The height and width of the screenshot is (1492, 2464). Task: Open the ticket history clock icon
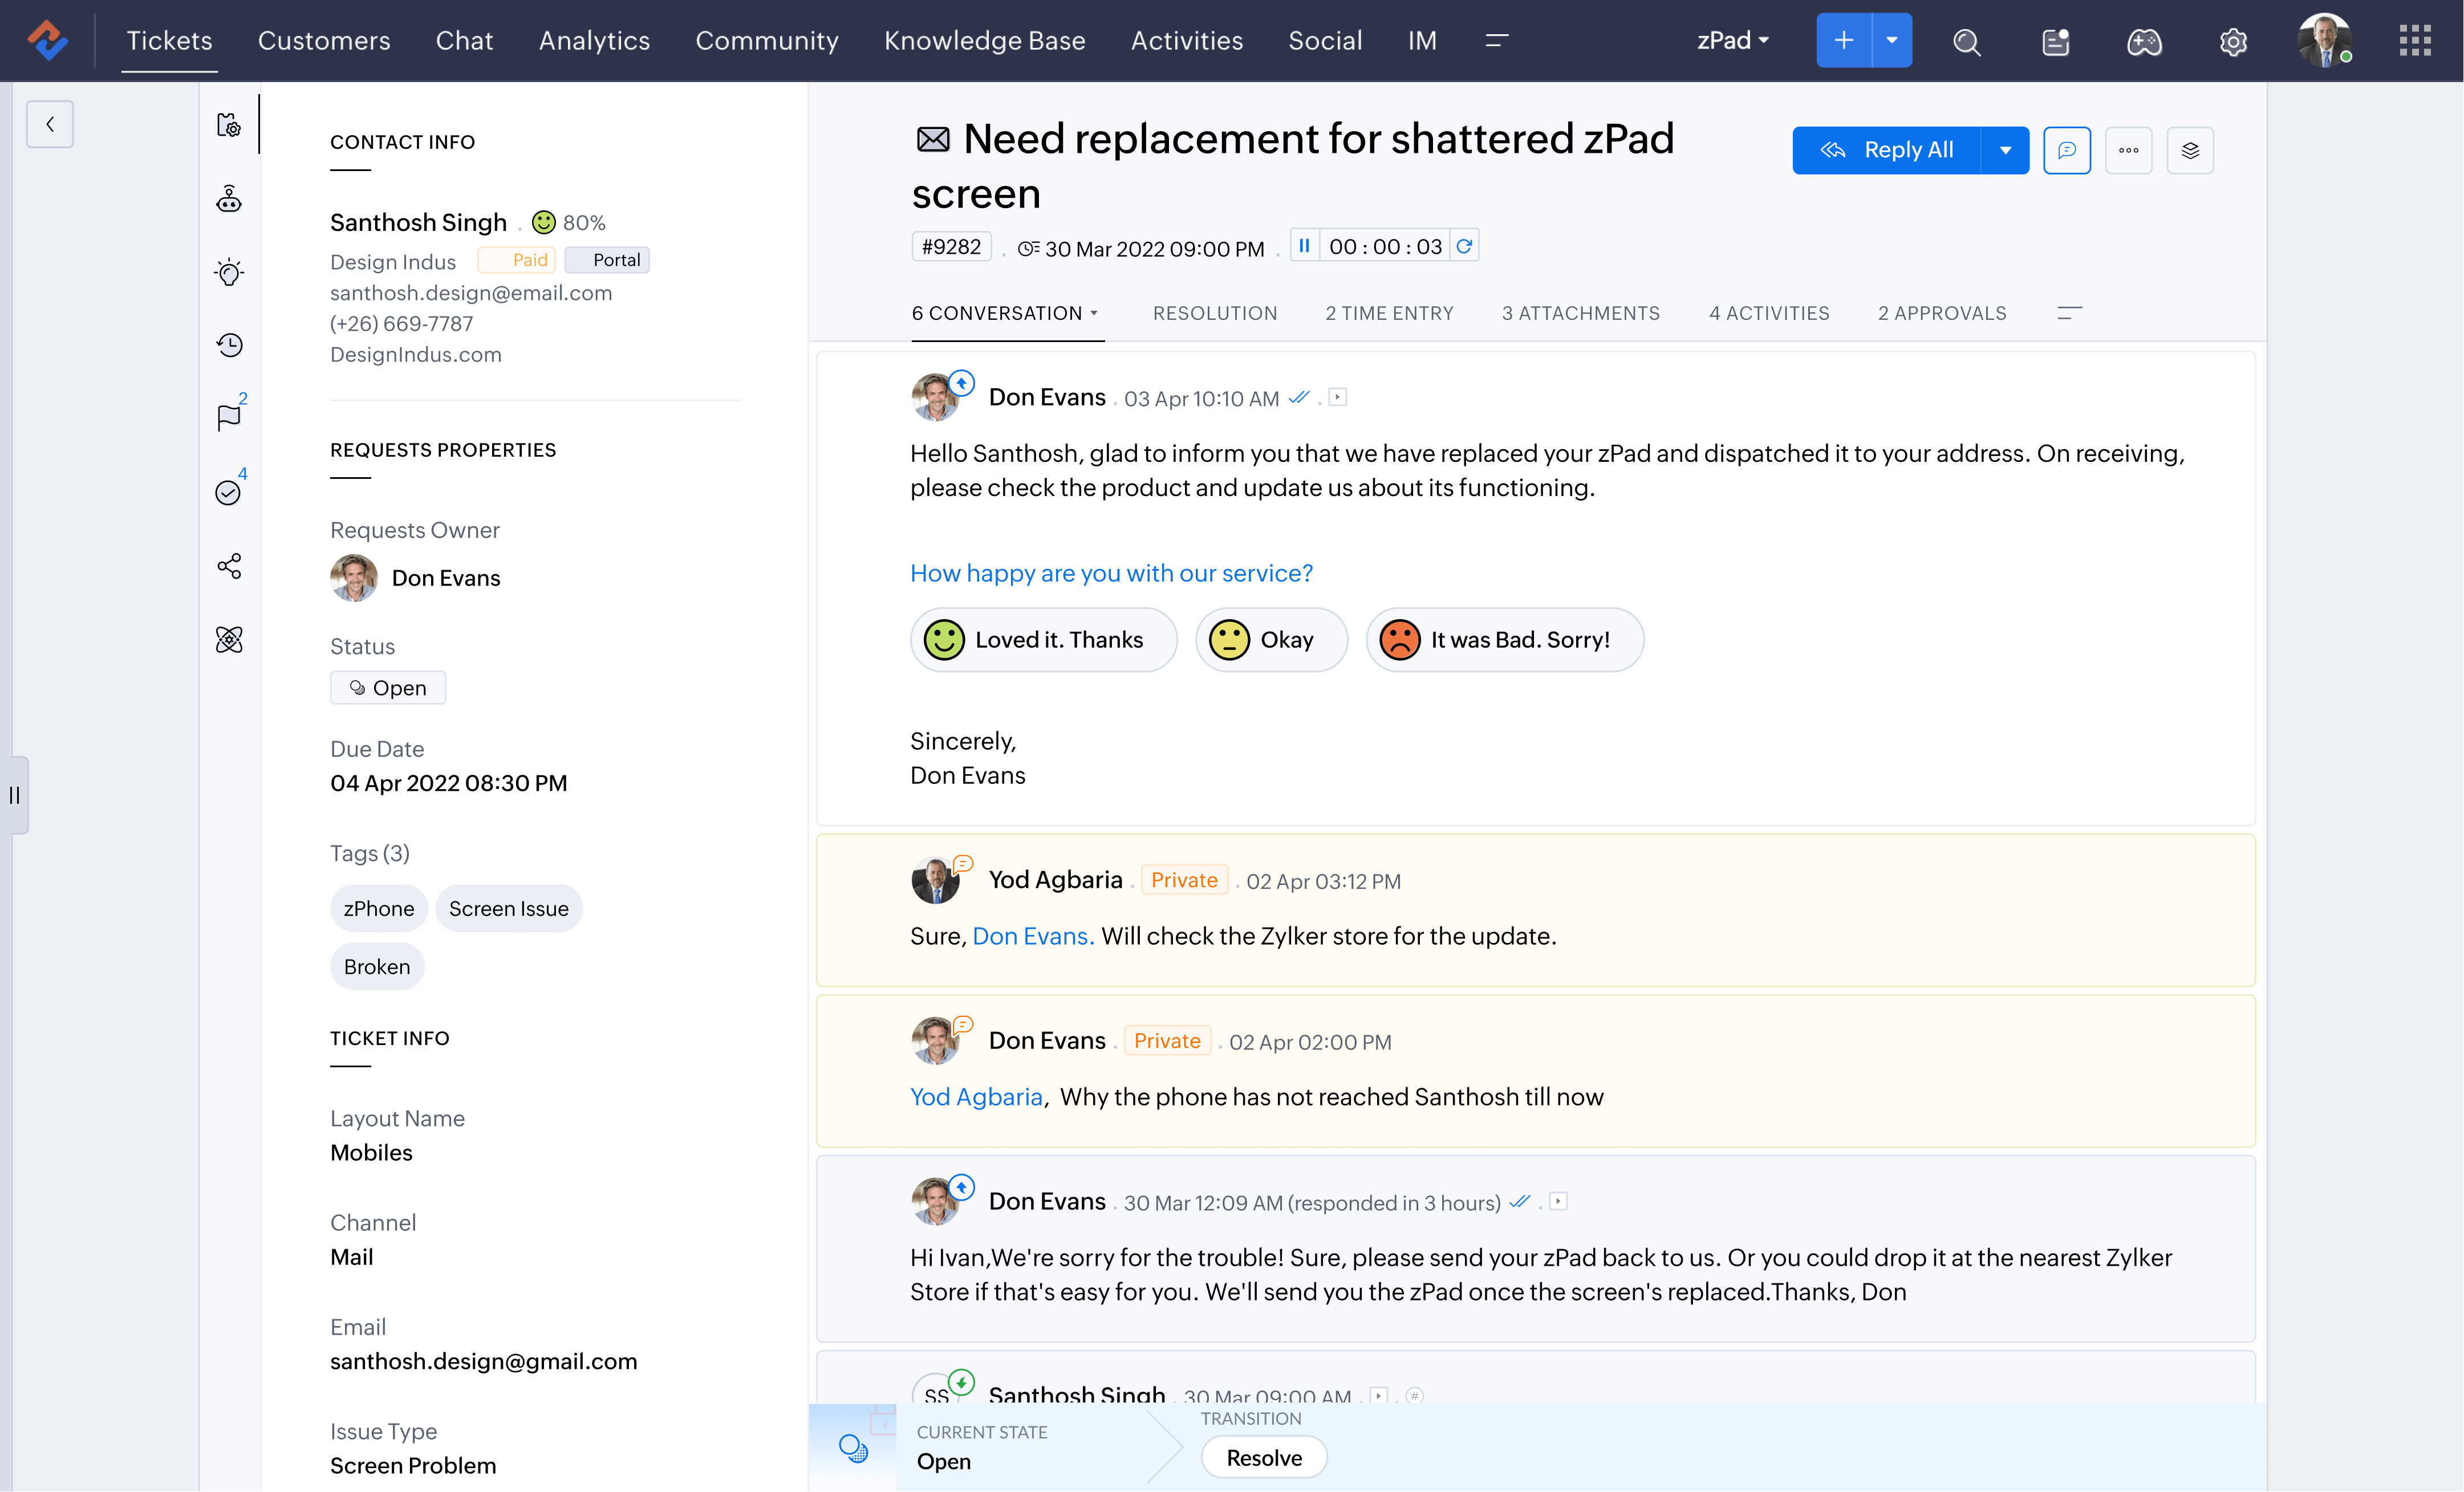[x=229, y=345]
